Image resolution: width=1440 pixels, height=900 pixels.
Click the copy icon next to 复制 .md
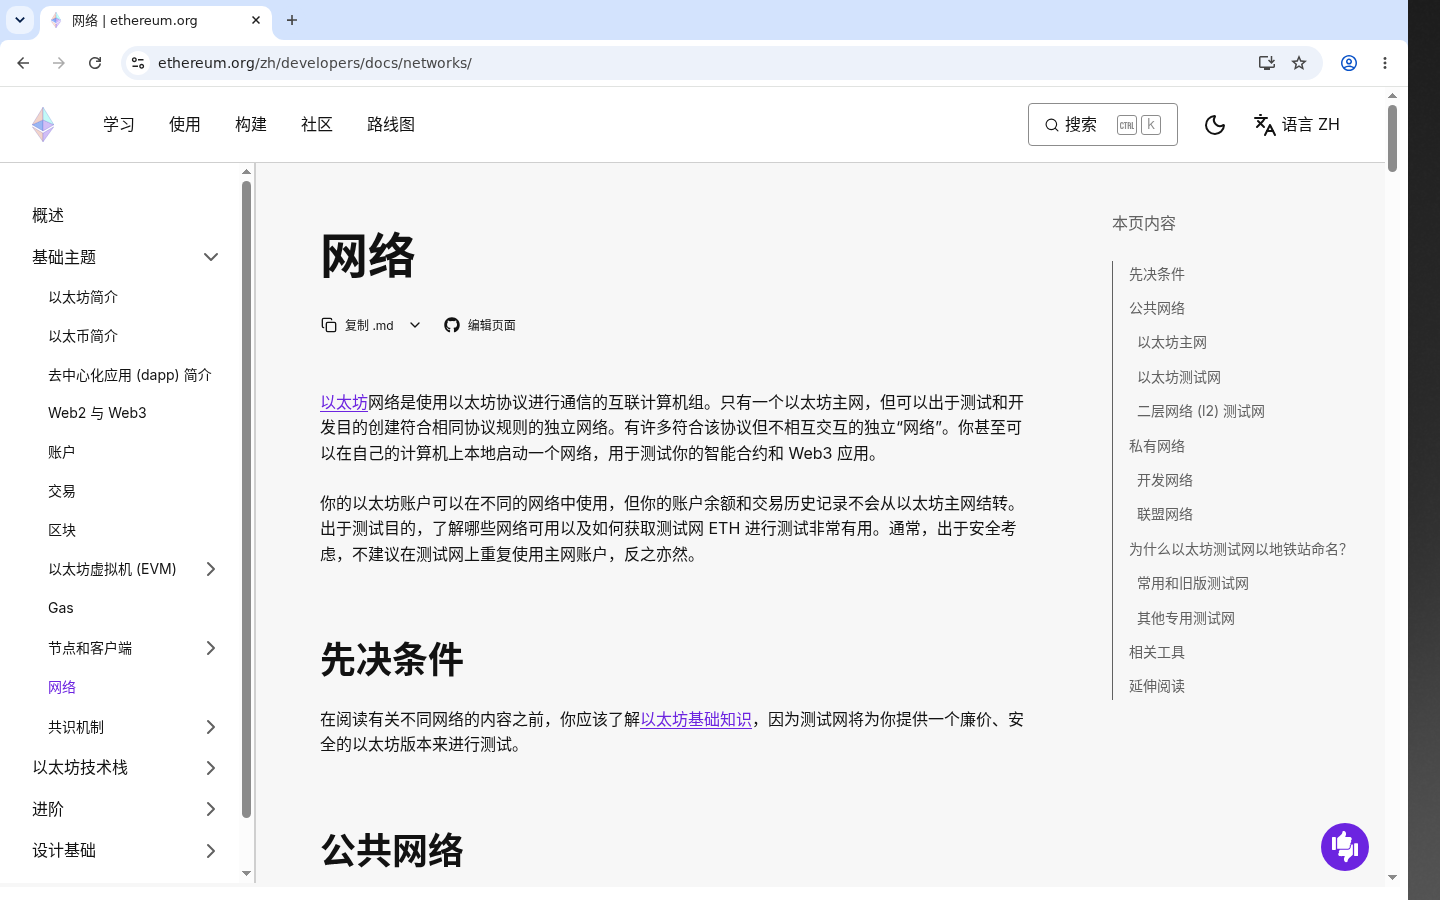[329, 325]
